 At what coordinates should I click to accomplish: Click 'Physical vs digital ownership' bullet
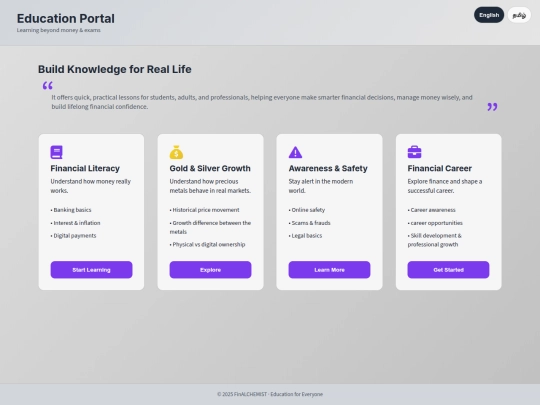[x=207, y=245]
